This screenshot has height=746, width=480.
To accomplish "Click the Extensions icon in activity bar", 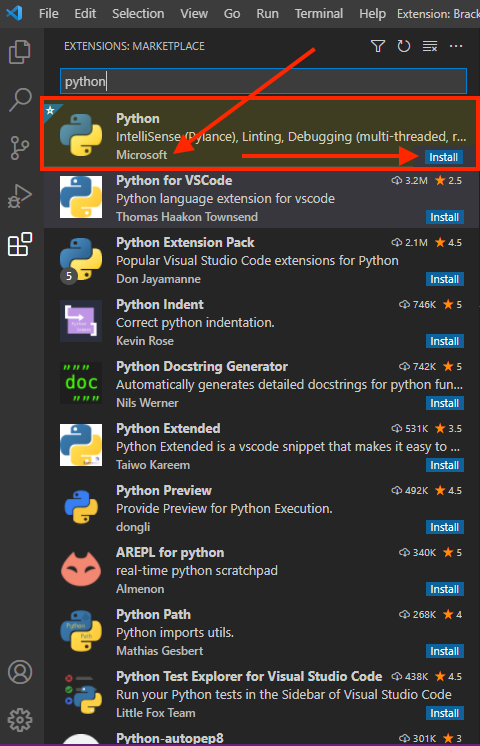I will click(20, 244).
